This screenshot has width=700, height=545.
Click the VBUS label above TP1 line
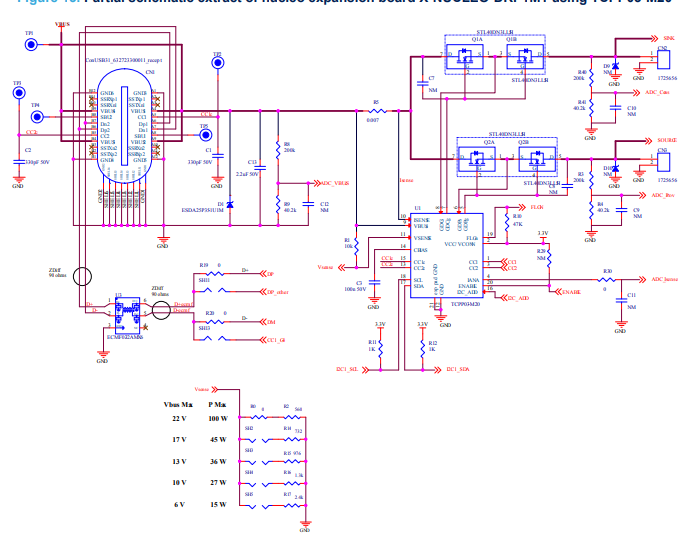click(62, 25)
